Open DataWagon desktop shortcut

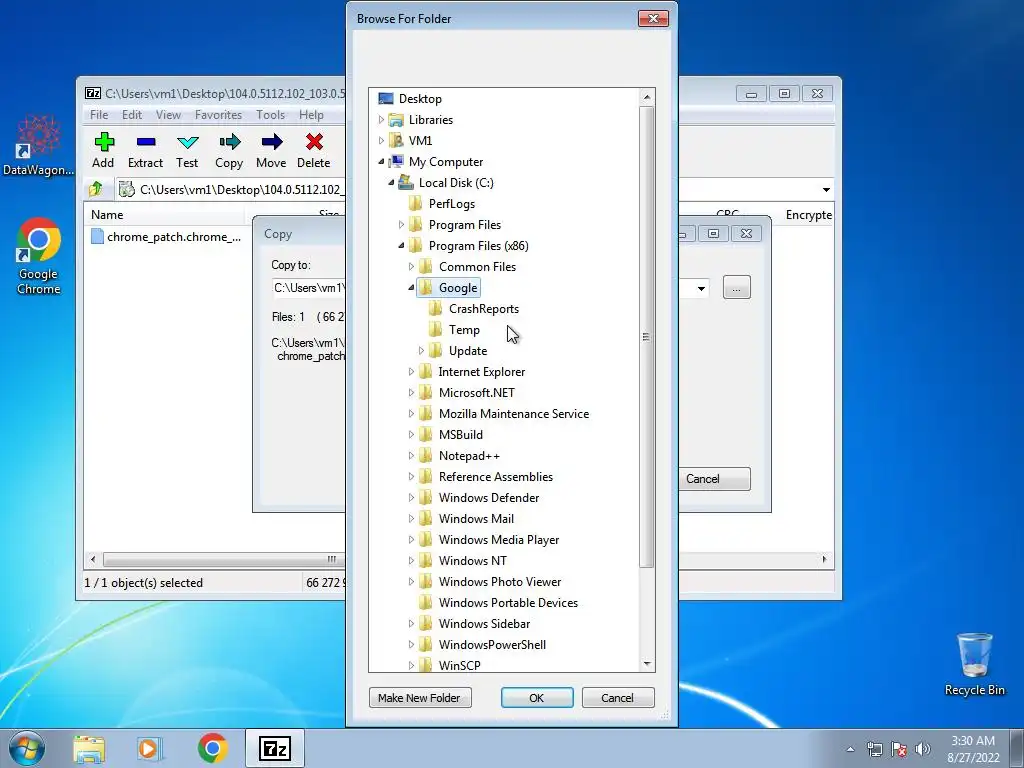click(x=38, y=146)
